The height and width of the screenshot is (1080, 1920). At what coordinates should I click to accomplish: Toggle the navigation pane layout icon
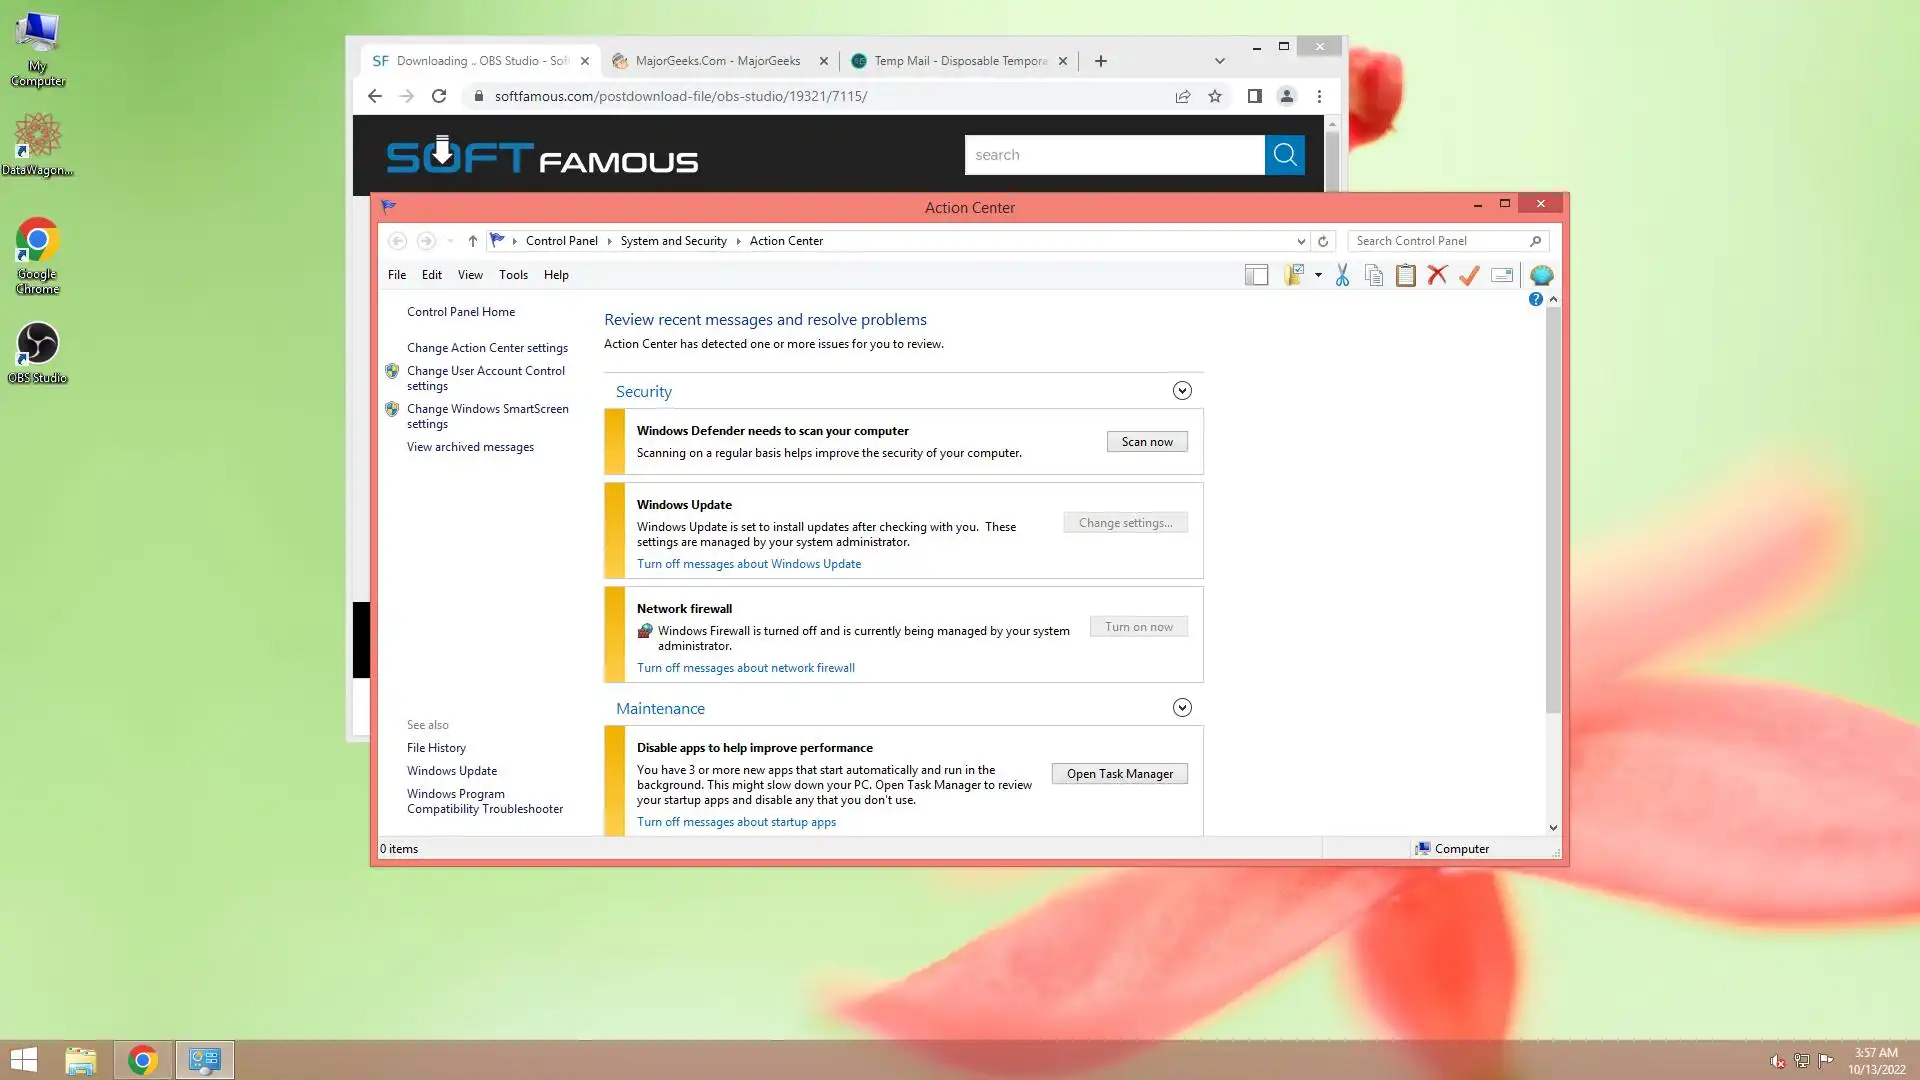click(x=1256, y=275)
